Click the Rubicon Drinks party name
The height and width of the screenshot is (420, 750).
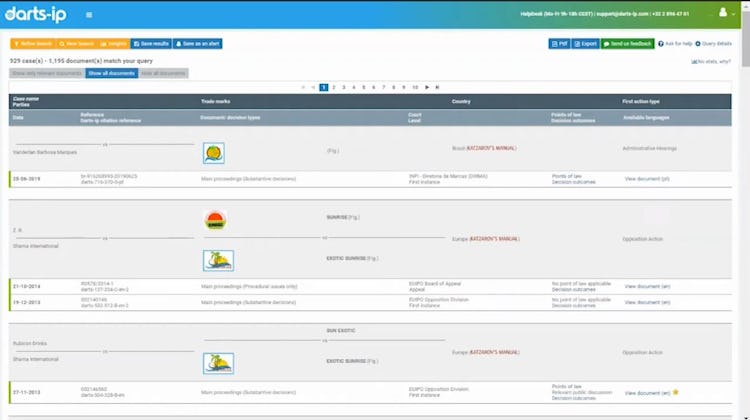point(30,343)
